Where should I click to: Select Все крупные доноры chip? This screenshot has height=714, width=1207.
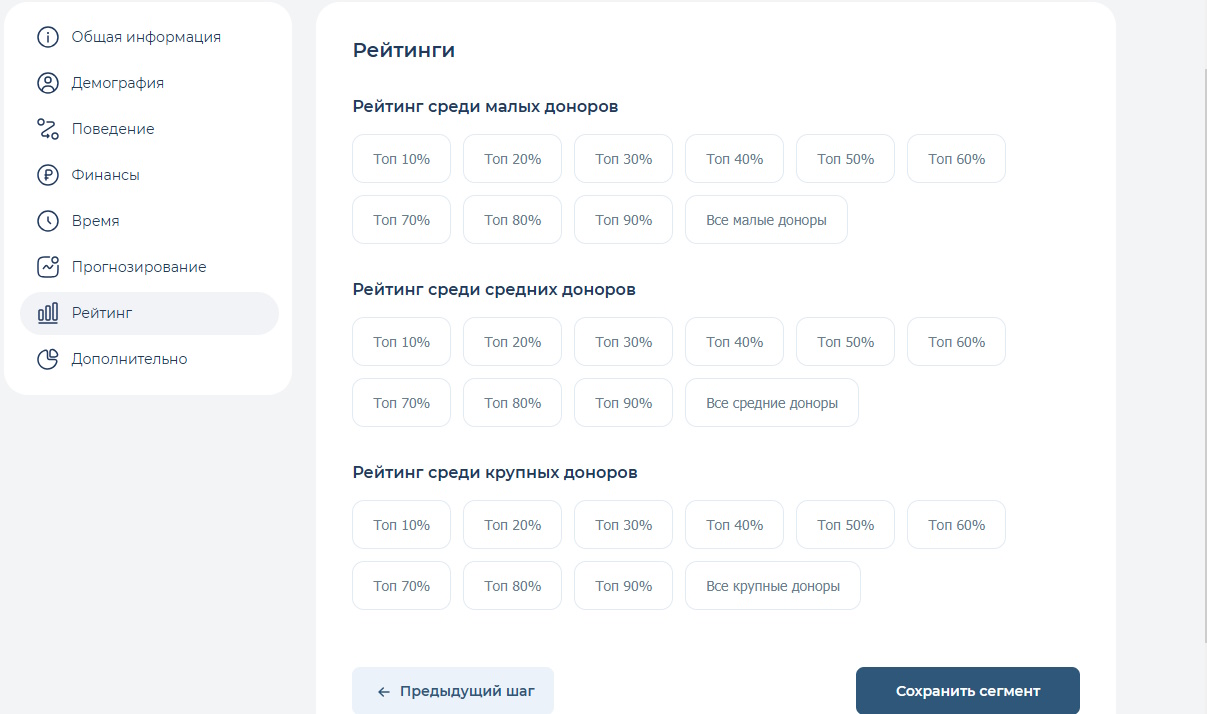pyautogui.click(x=772, y=586)
